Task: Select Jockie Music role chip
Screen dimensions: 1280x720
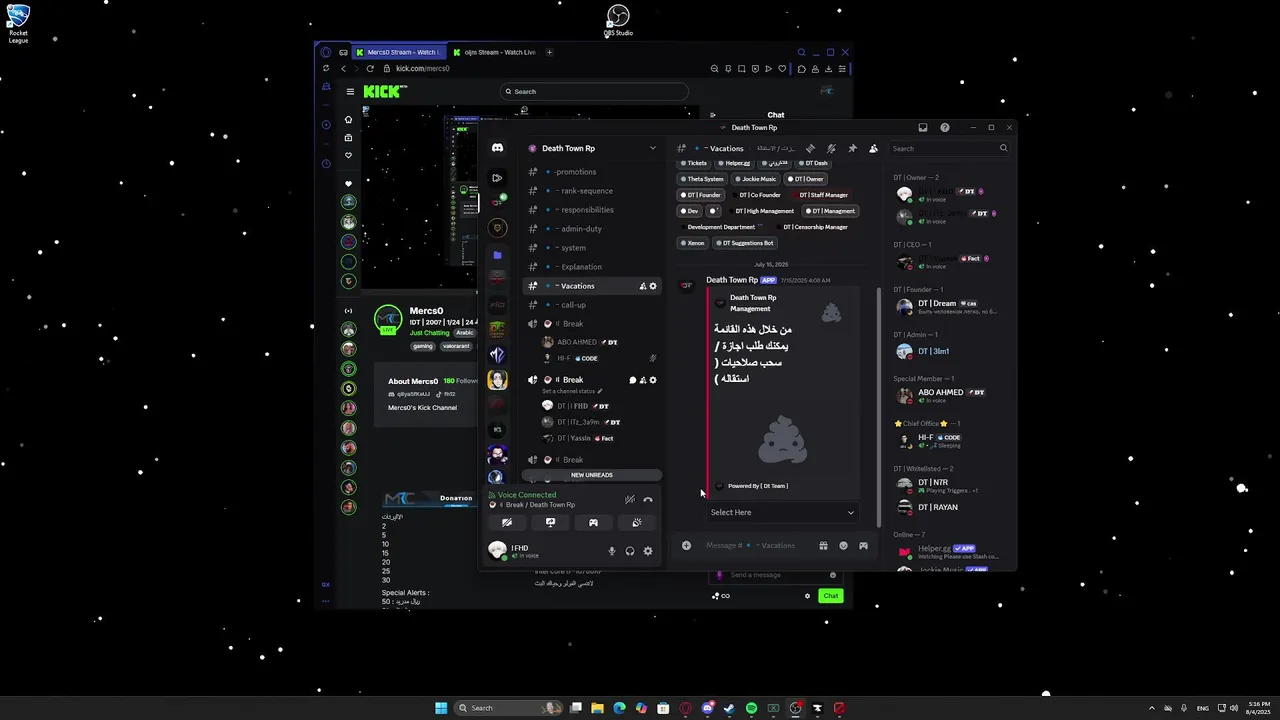Action: 756,179
